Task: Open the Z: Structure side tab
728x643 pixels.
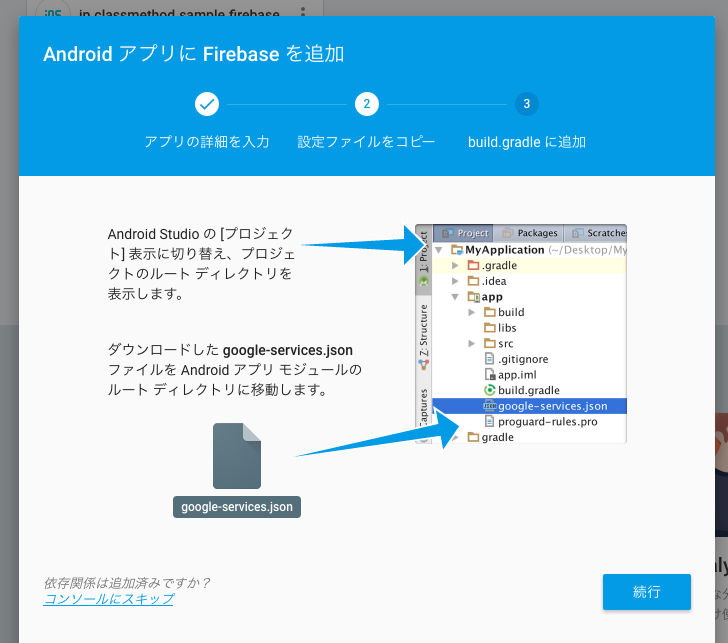Action: pyautogui.click(x=423, y=331)
